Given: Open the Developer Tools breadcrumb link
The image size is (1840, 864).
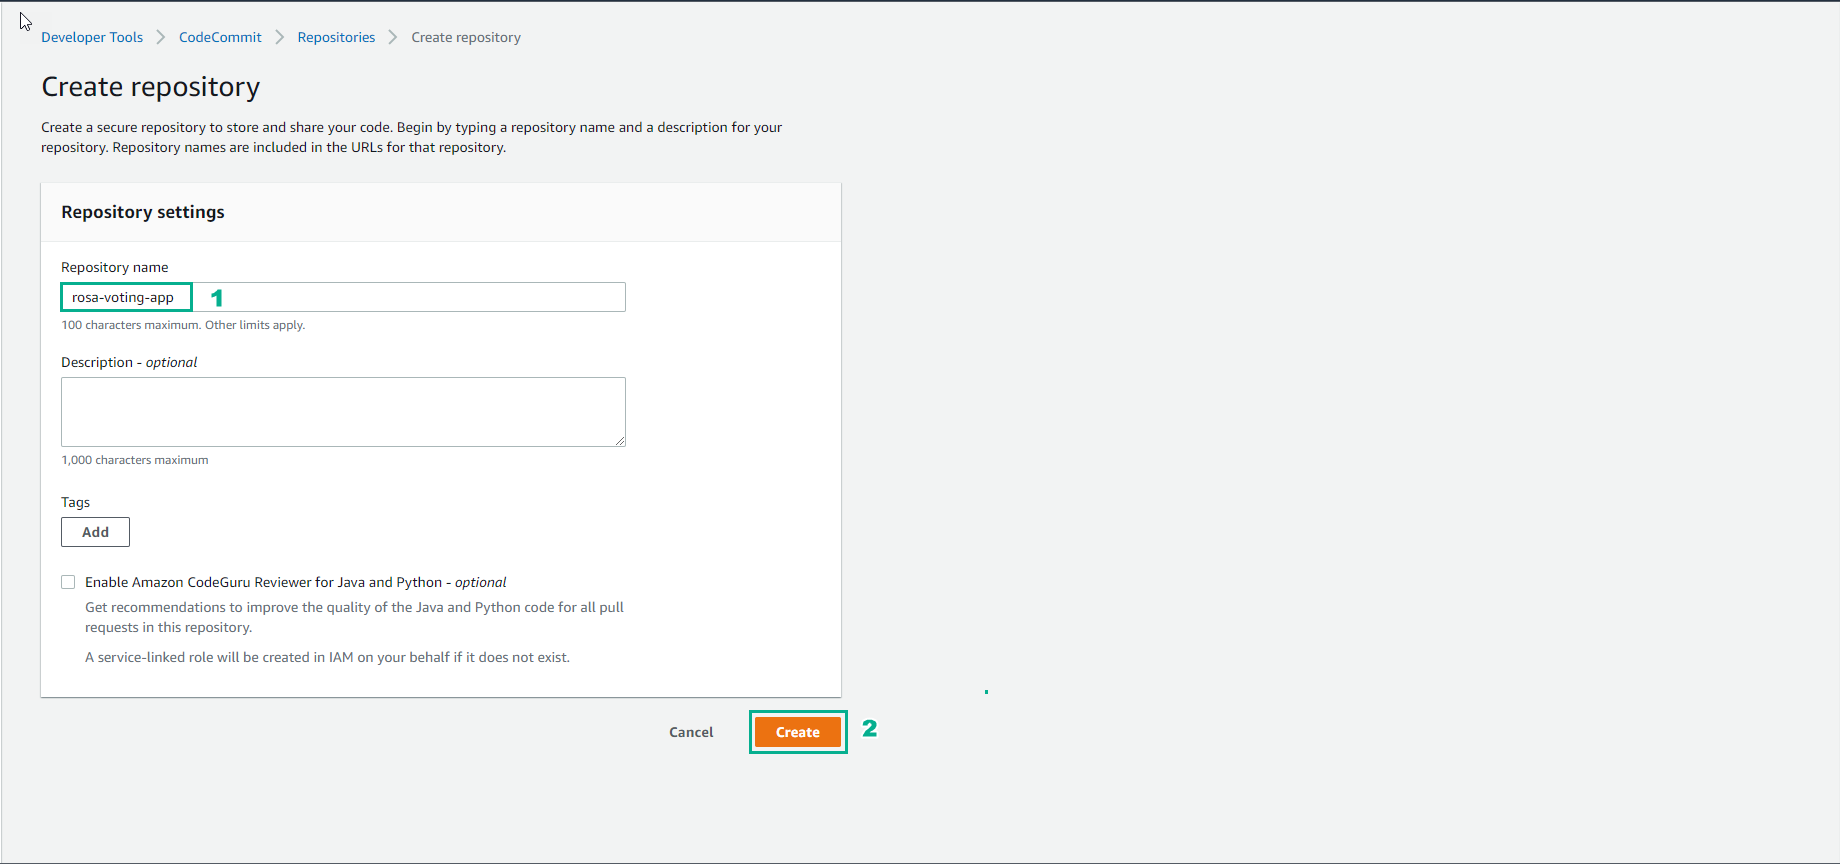Looking at the screenshot, I should tap(92, 37).
